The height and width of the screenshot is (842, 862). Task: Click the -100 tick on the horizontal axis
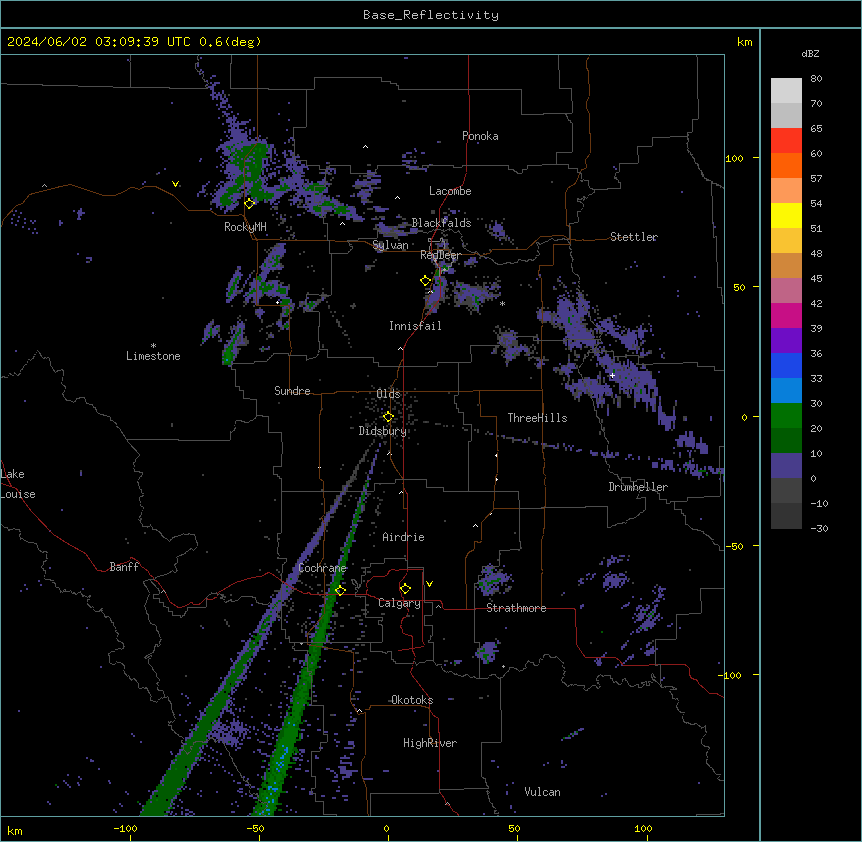[x=126, y=828]
